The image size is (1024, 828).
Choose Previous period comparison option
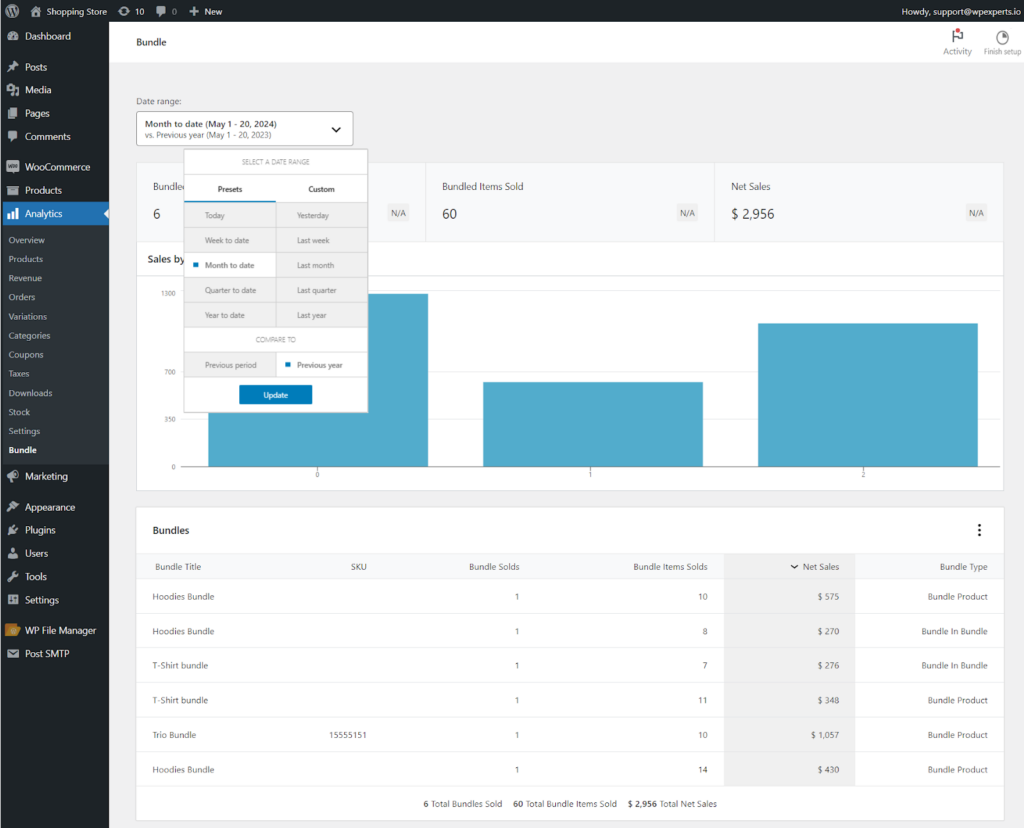(x=230, y=365)
